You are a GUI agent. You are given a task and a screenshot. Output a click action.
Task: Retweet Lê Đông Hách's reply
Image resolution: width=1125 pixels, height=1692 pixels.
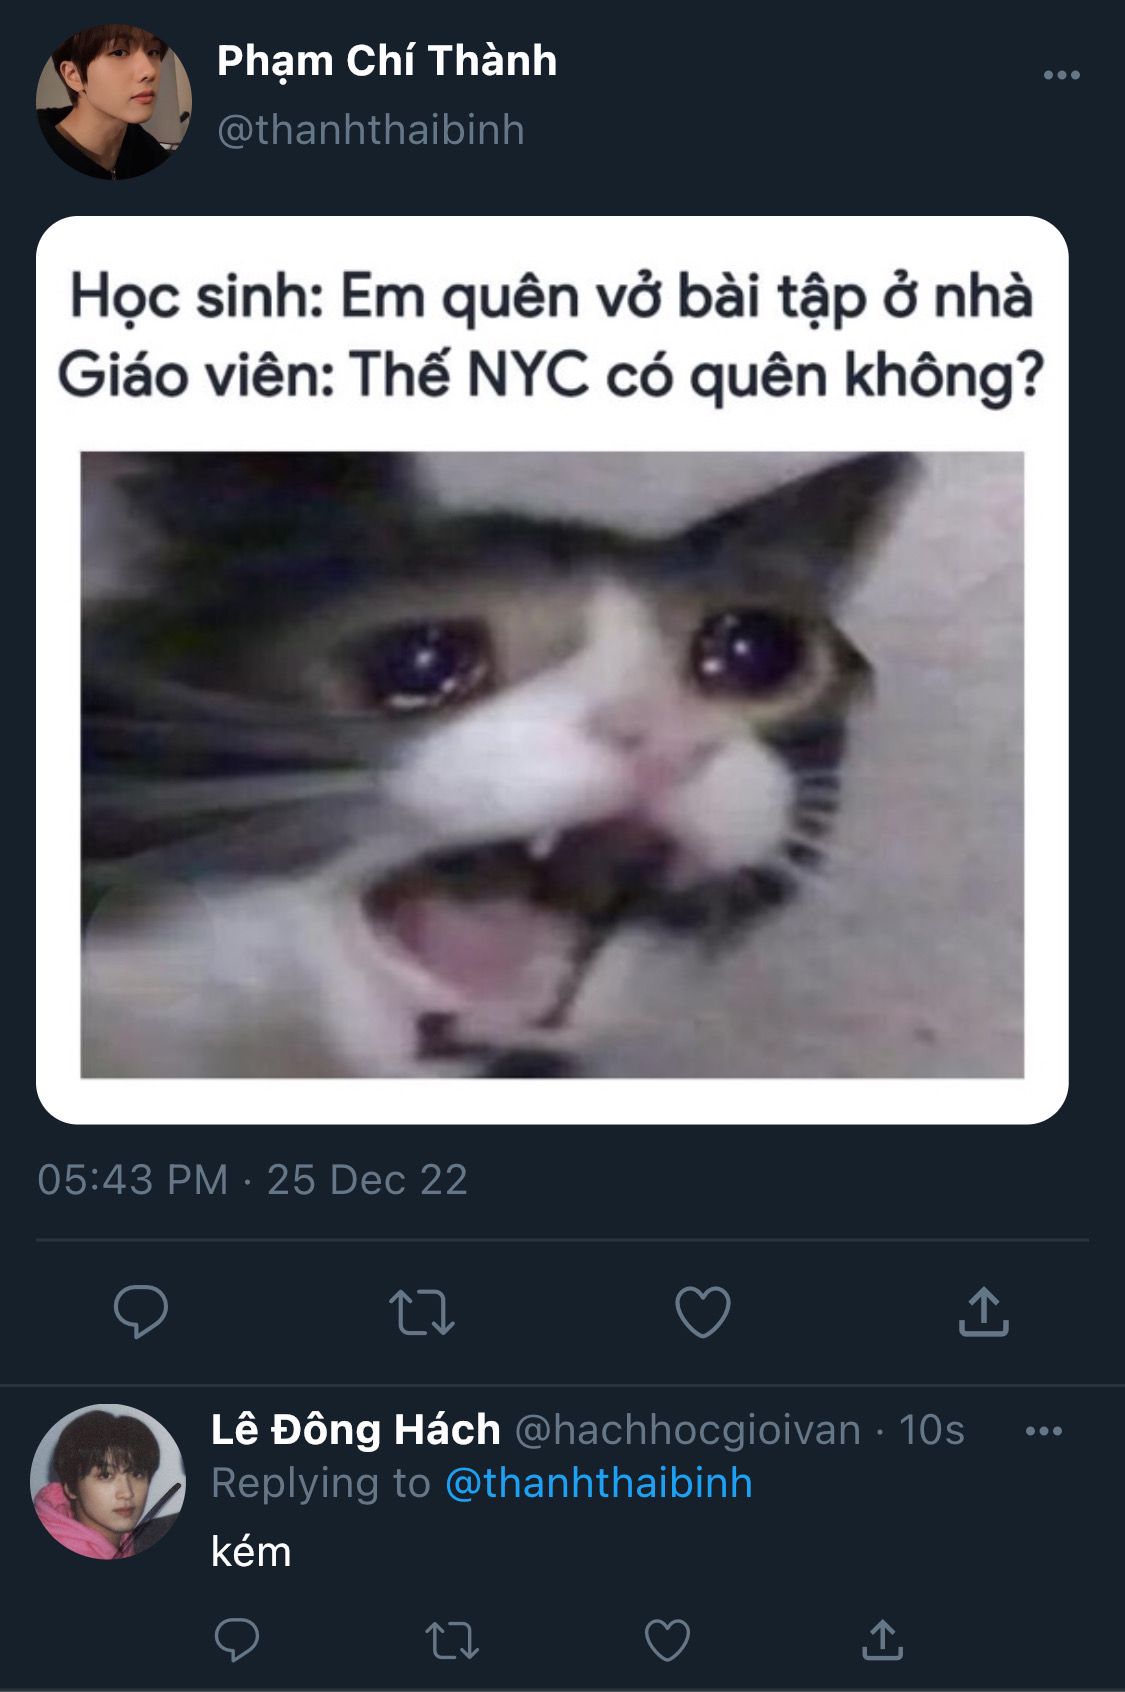[452, 1641]
